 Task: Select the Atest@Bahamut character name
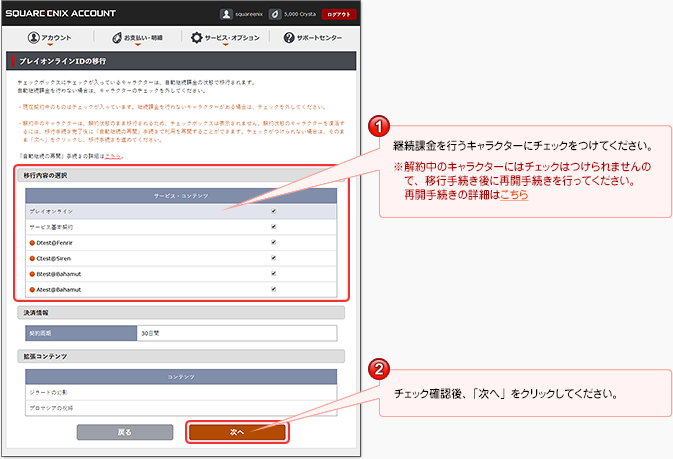pos(58,289)
